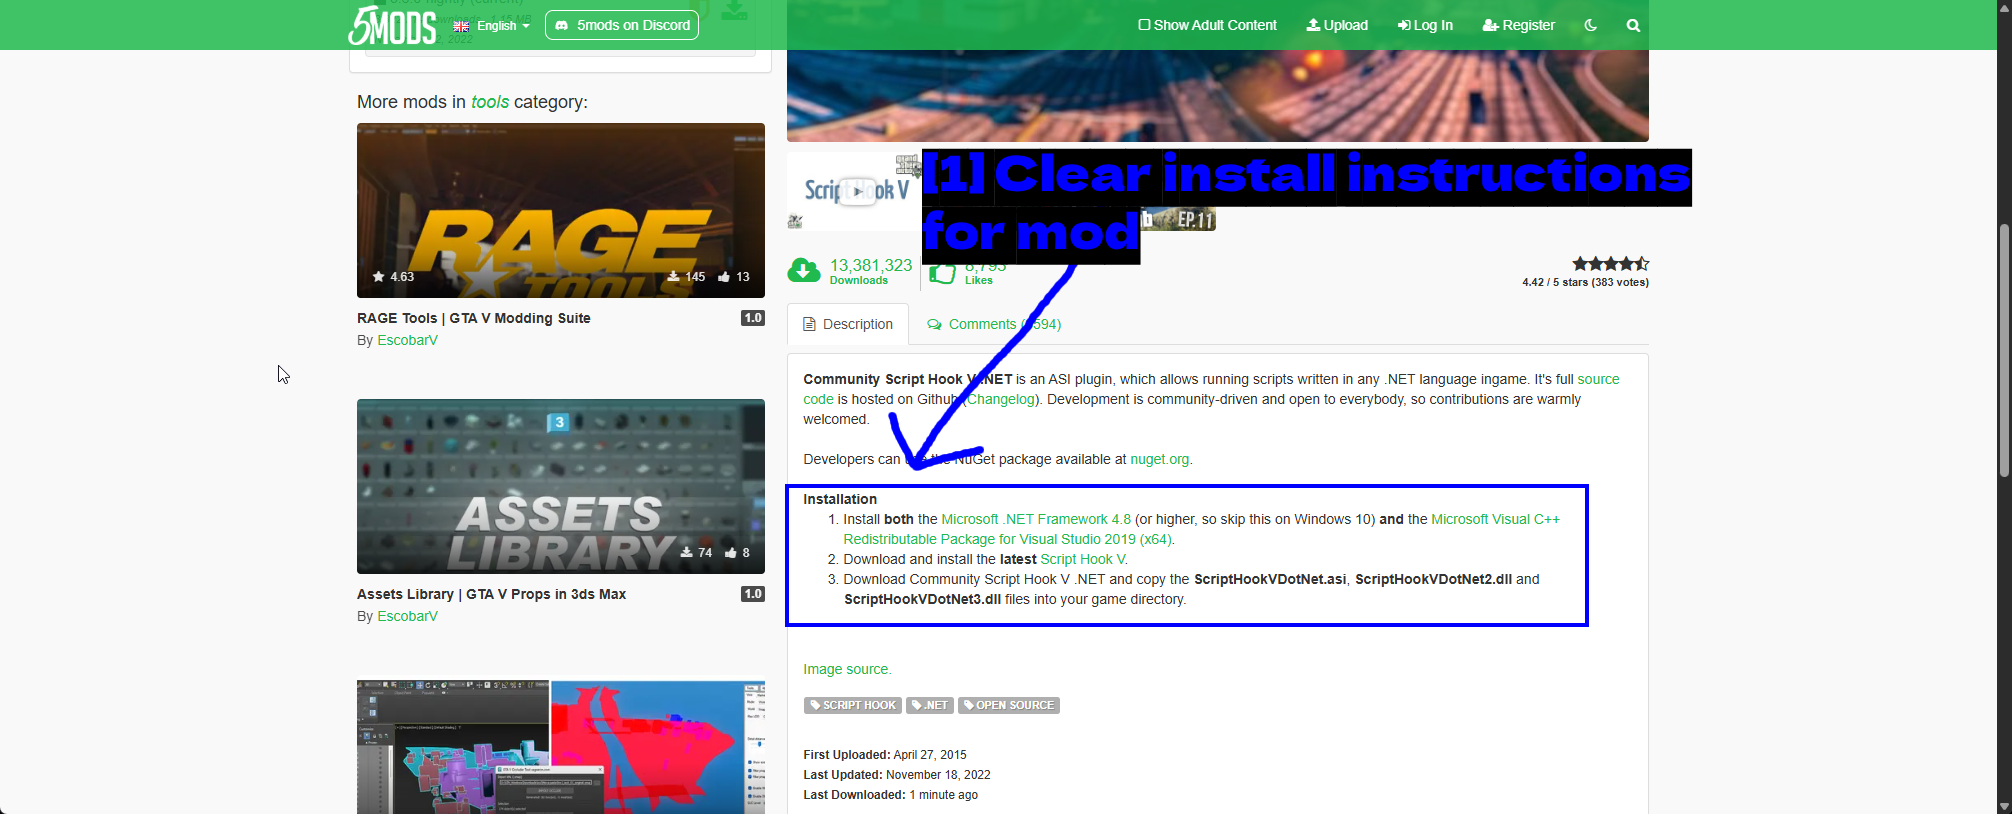
Task: Open the RAGE Tools thumbnail
Action: (561, 210)
